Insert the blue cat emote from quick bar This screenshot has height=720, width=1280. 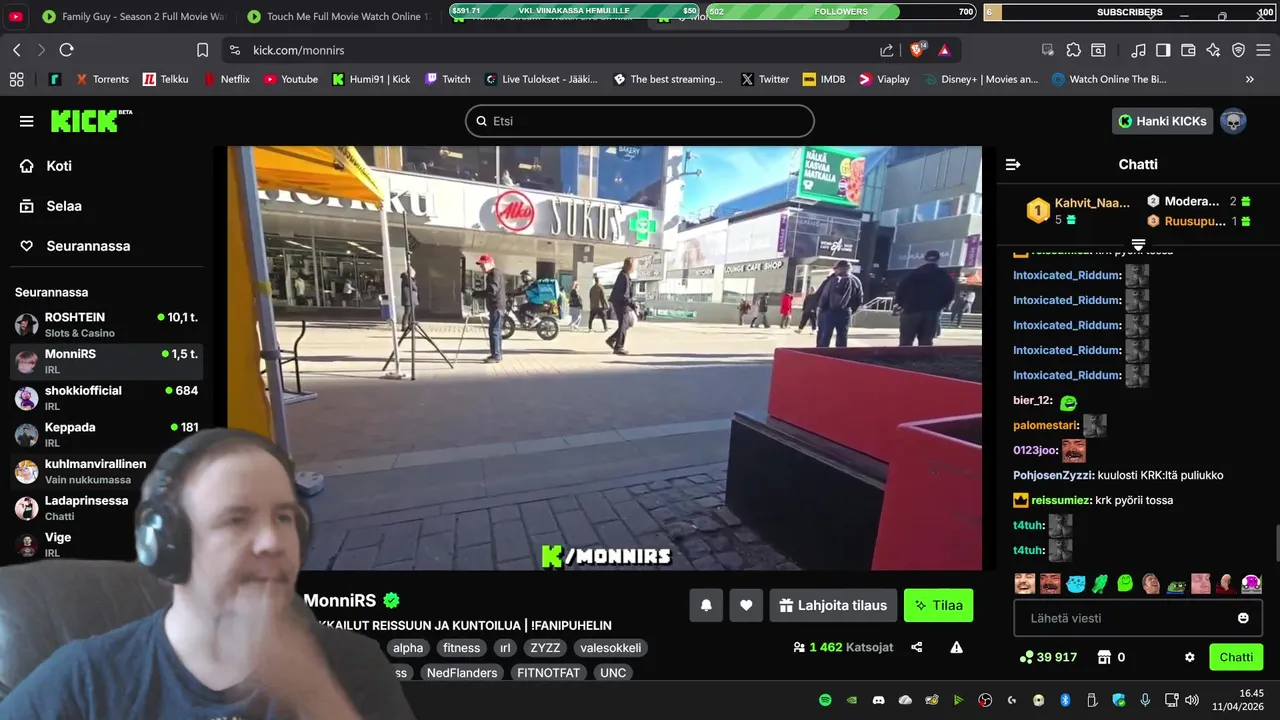click(x=1075, y=583)
